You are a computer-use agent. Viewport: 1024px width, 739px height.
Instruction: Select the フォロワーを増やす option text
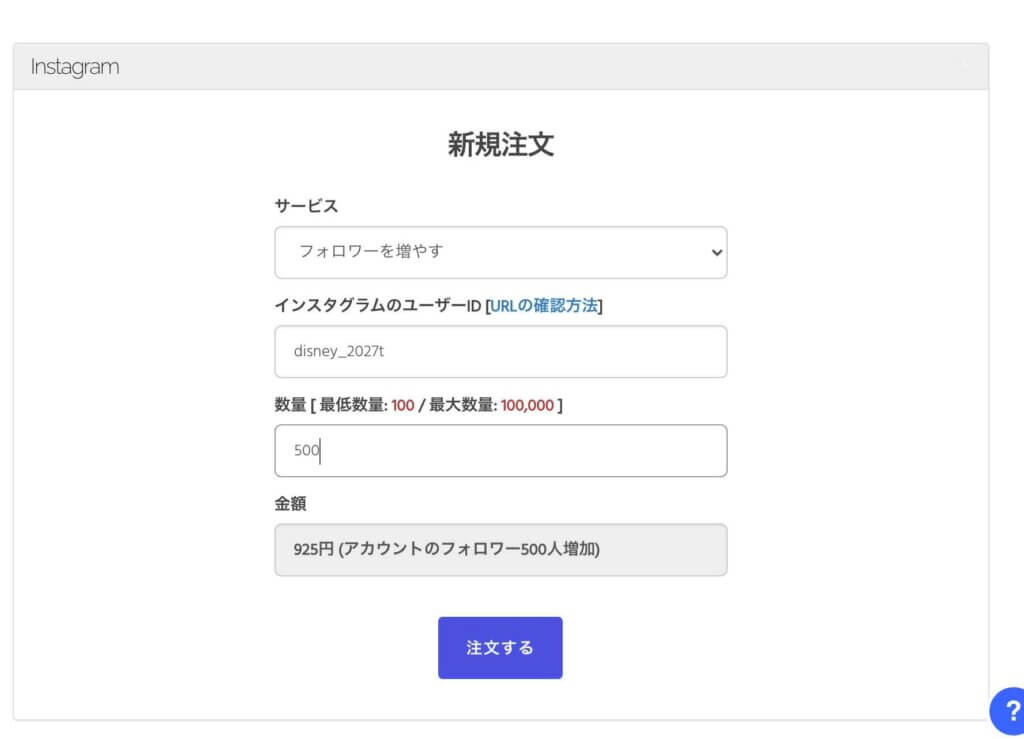[371, 252]
